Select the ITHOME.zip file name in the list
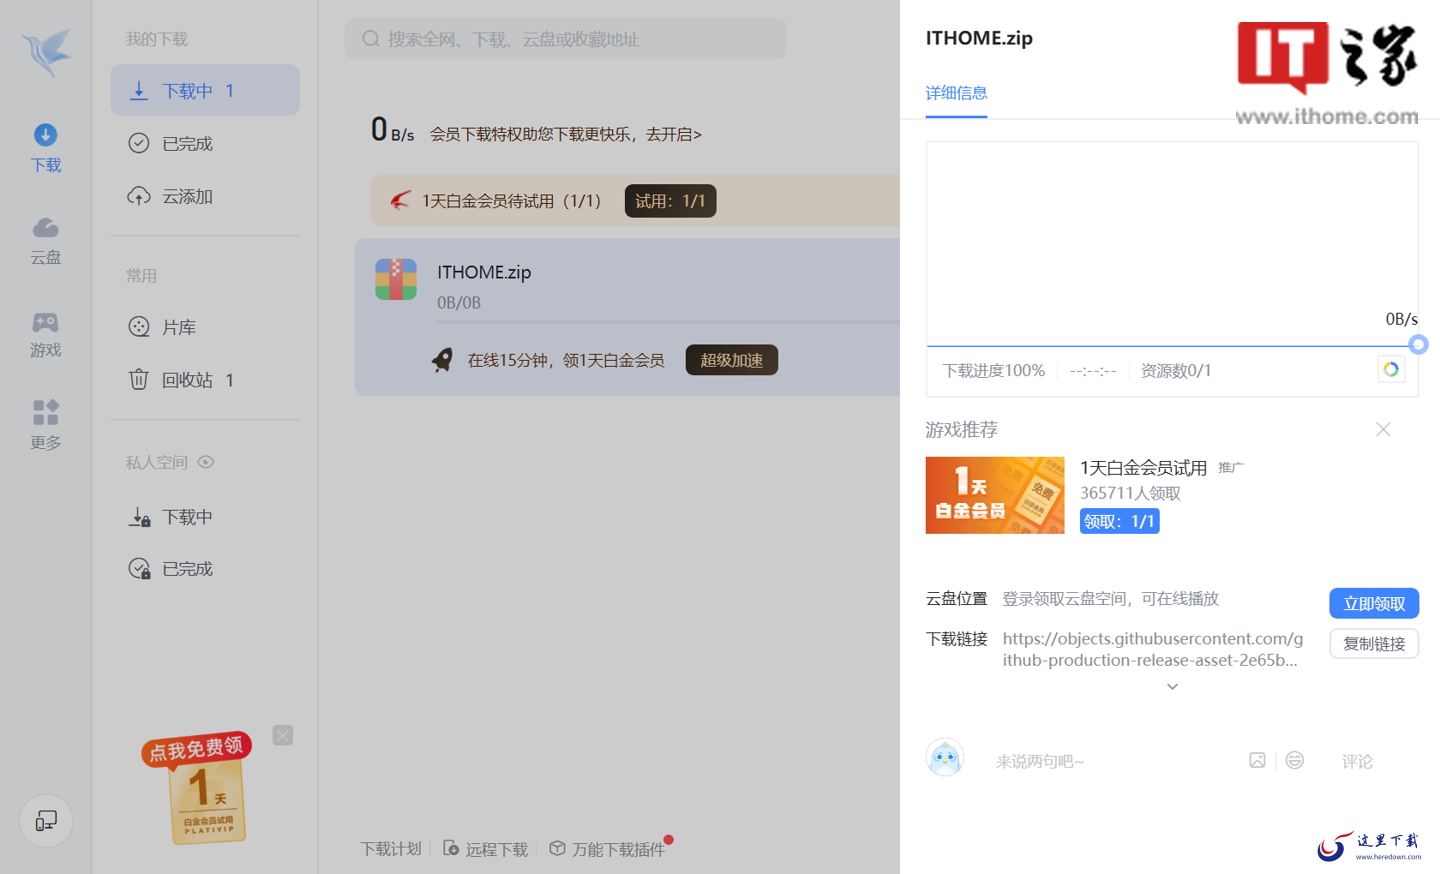The width and height of the screenshot is (1440, 874). pos(484,272)
